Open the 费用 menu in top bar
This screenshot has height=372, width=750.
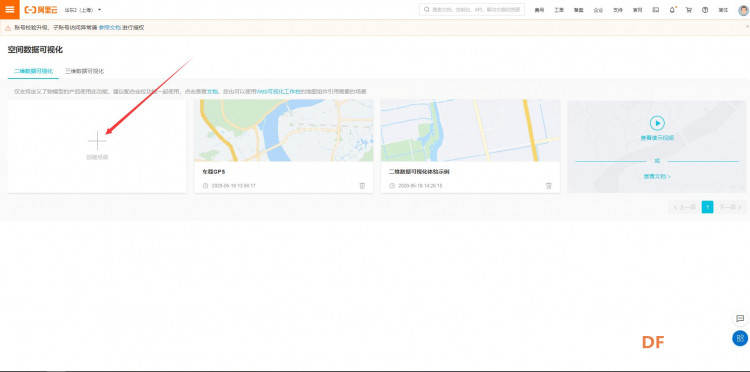pos(540,10)
